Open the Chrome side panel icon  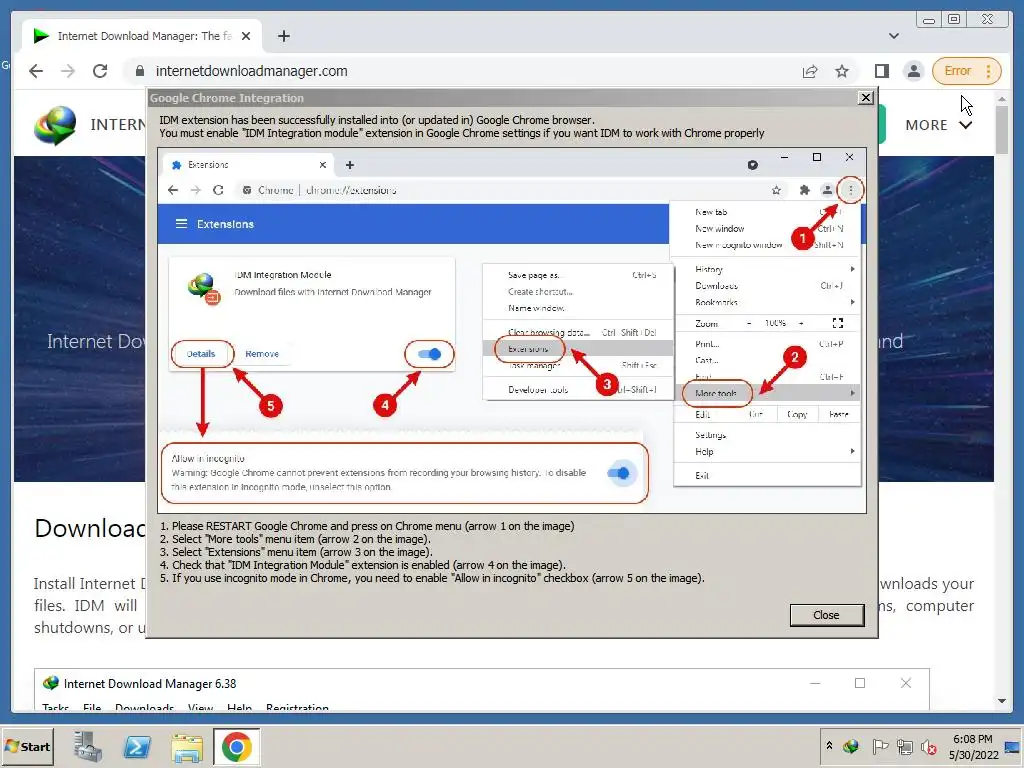pos(882,71)
